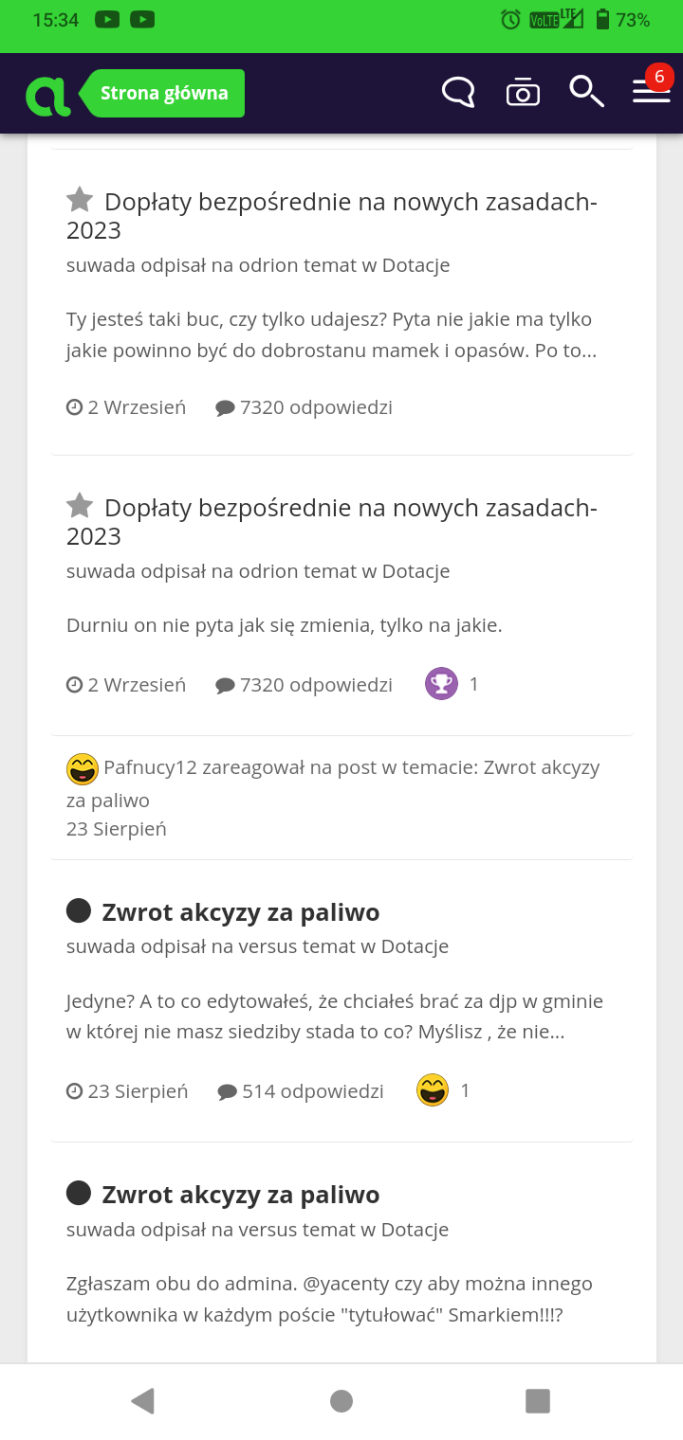Tap the star beside the second Dopłaty topic
683x1440 pixels.
tap(80, 506)
